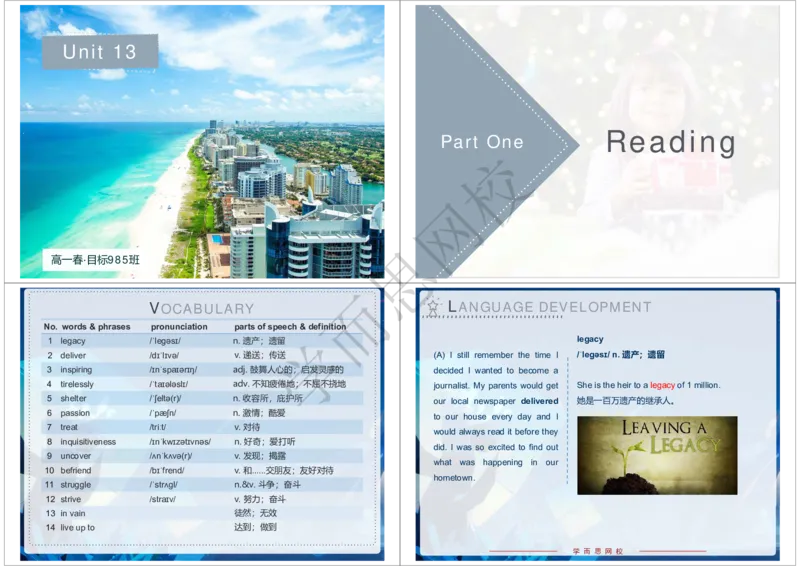This screenshot has width=800, height=566.
Task: Select the pronunciation /straɪv/ cell
Action: click(x=163, y=499)
